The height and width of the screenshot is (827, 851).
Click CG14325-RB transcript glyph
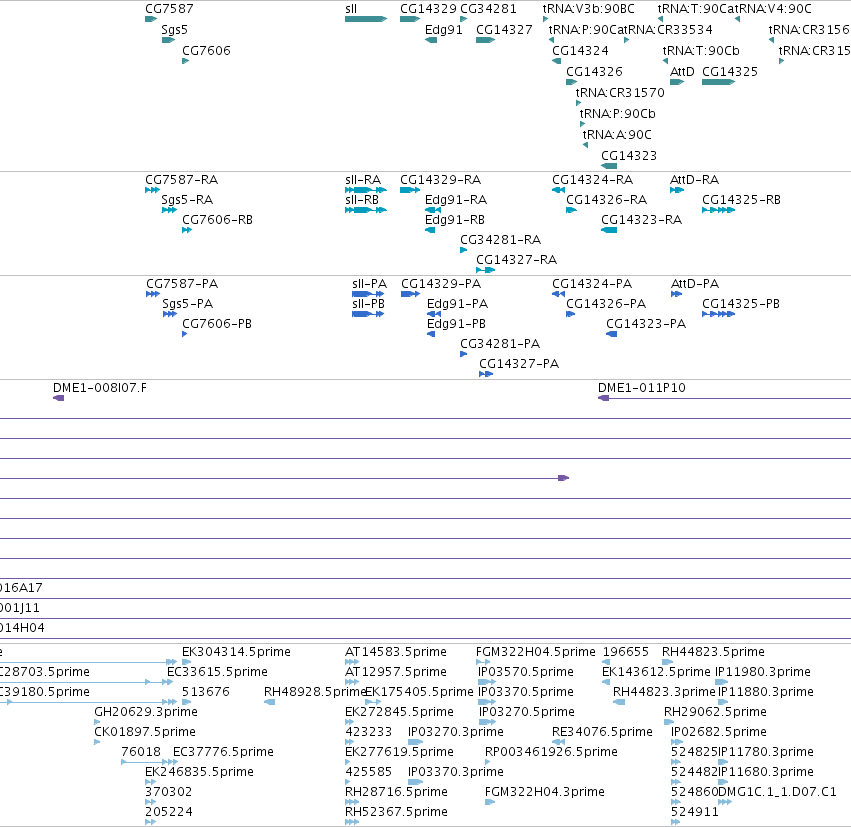718,211
